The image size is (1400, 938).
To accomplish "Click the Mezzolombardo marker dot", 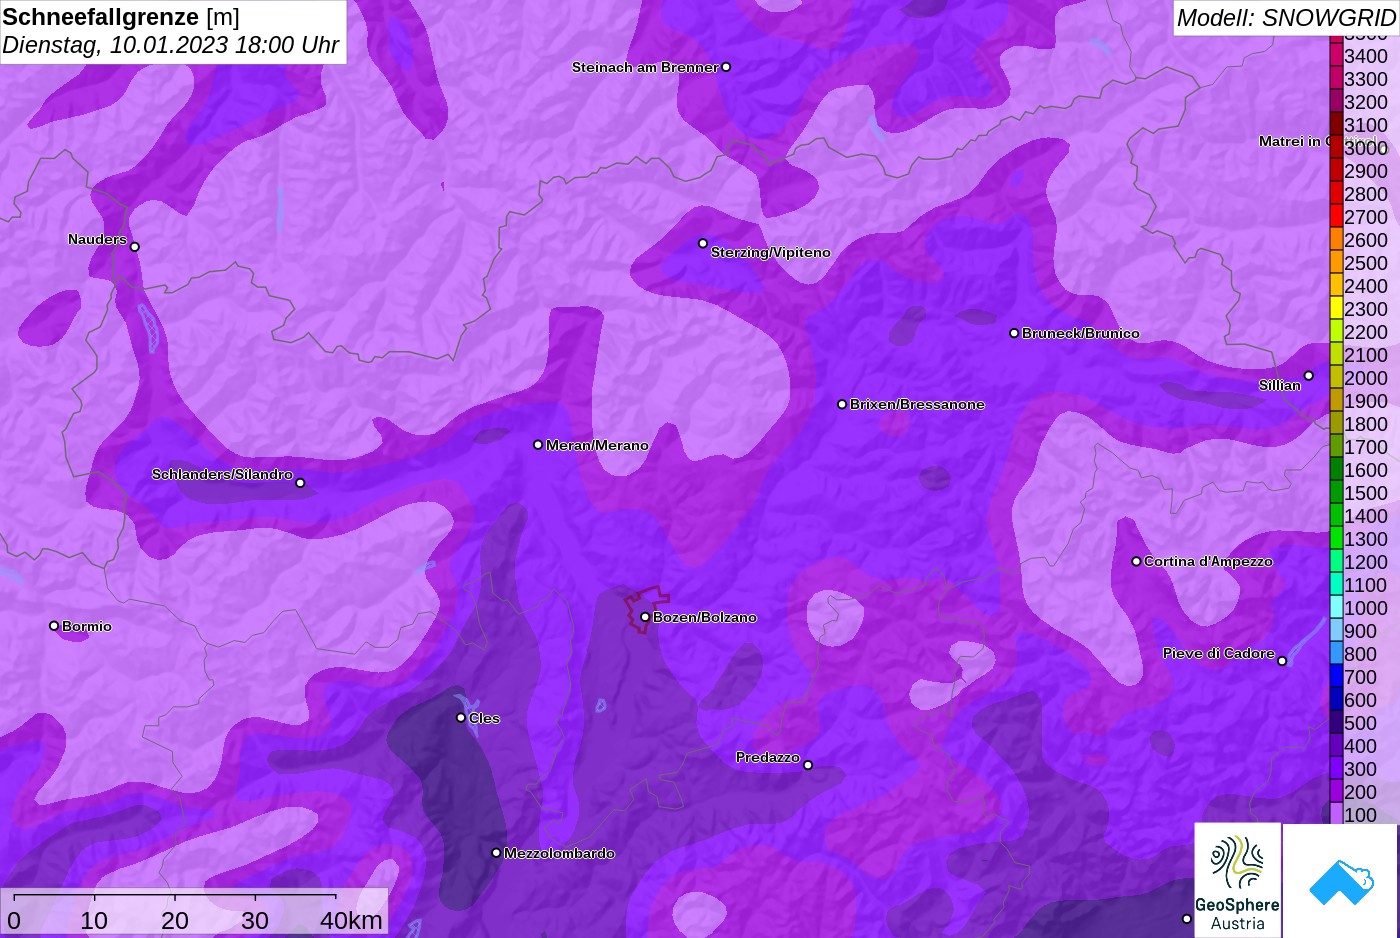I will (496, 853).
